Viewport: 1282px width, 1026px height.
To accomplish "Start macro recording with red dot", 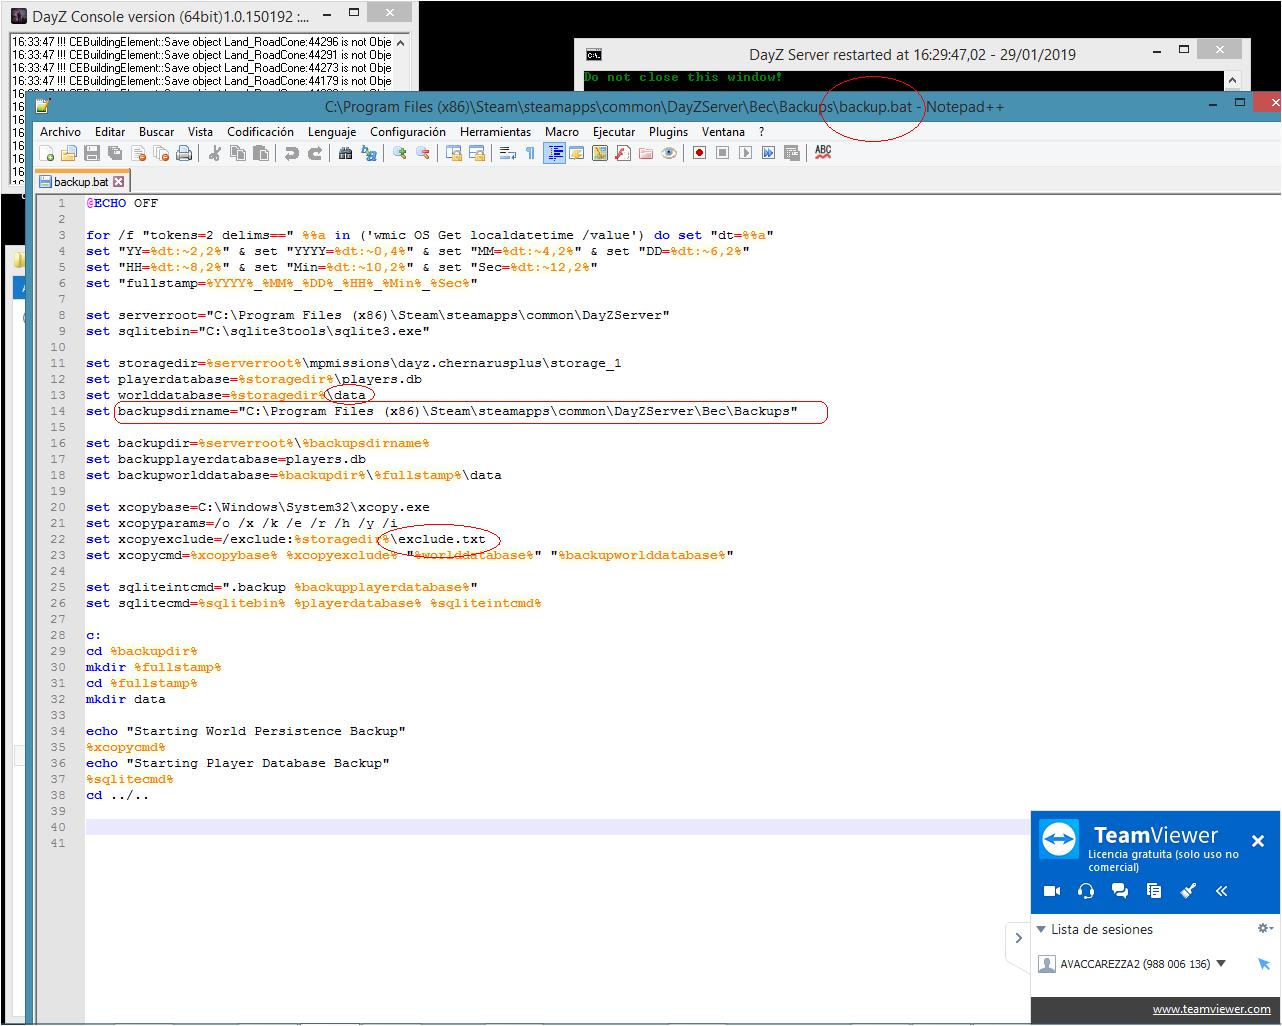I will 700,153.
